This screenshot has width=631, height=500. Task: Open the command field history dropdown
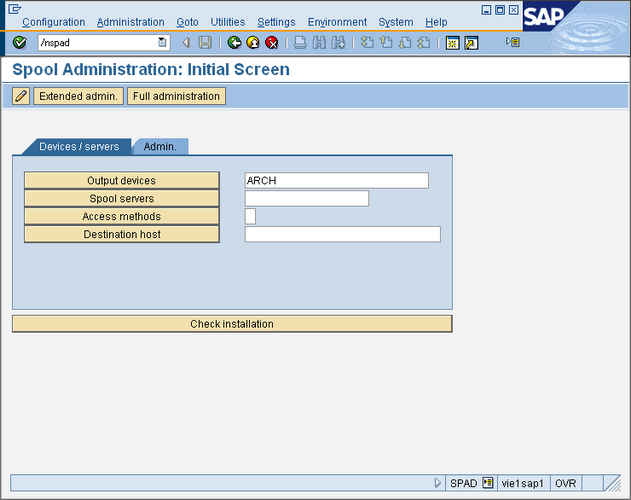pos(163,42)
